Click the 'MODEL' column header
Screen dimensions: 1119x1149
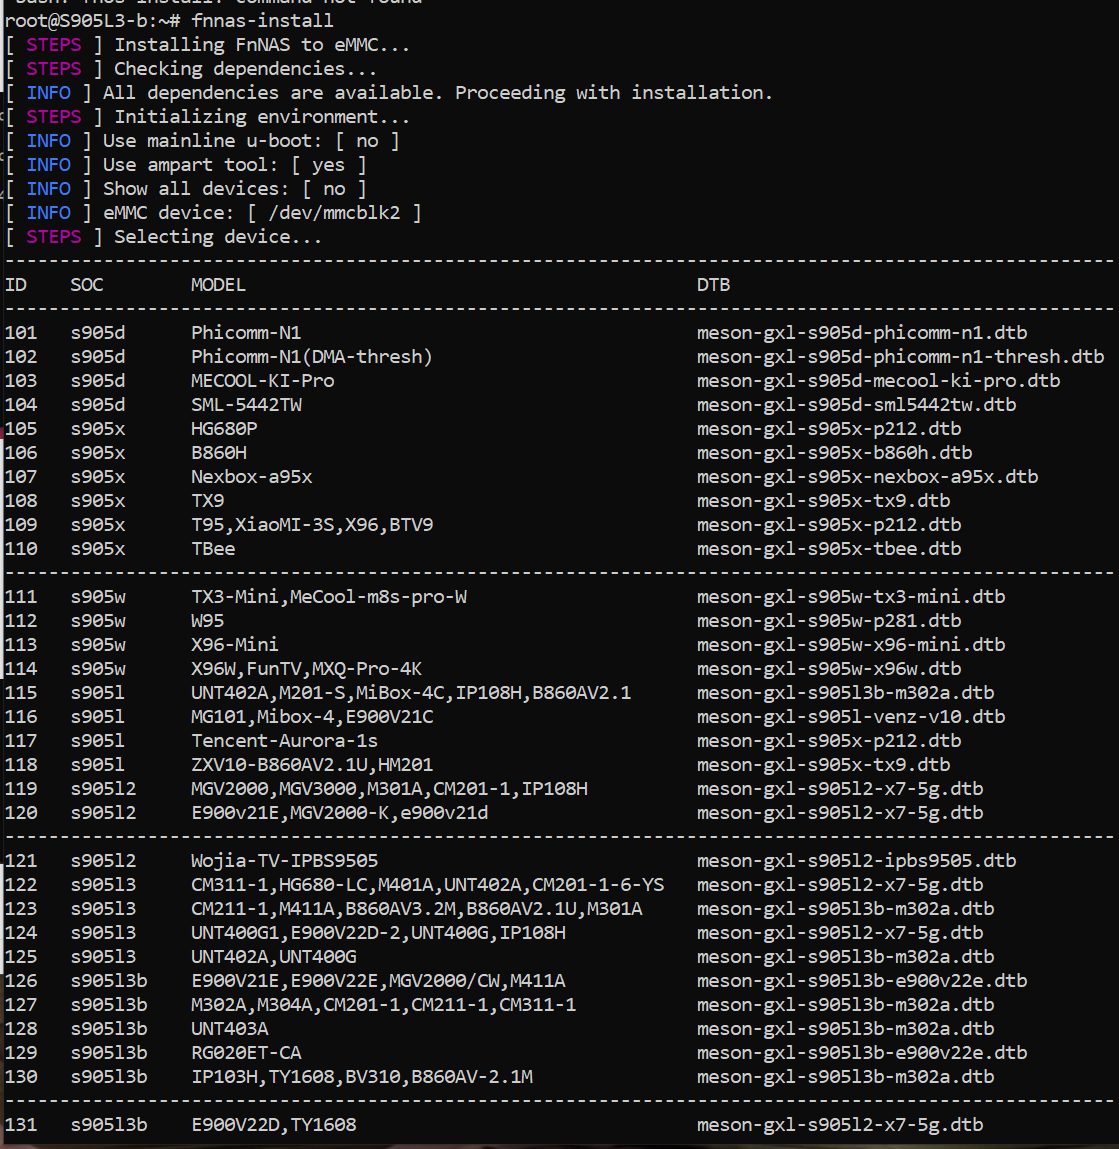click(x=218, y=285)
